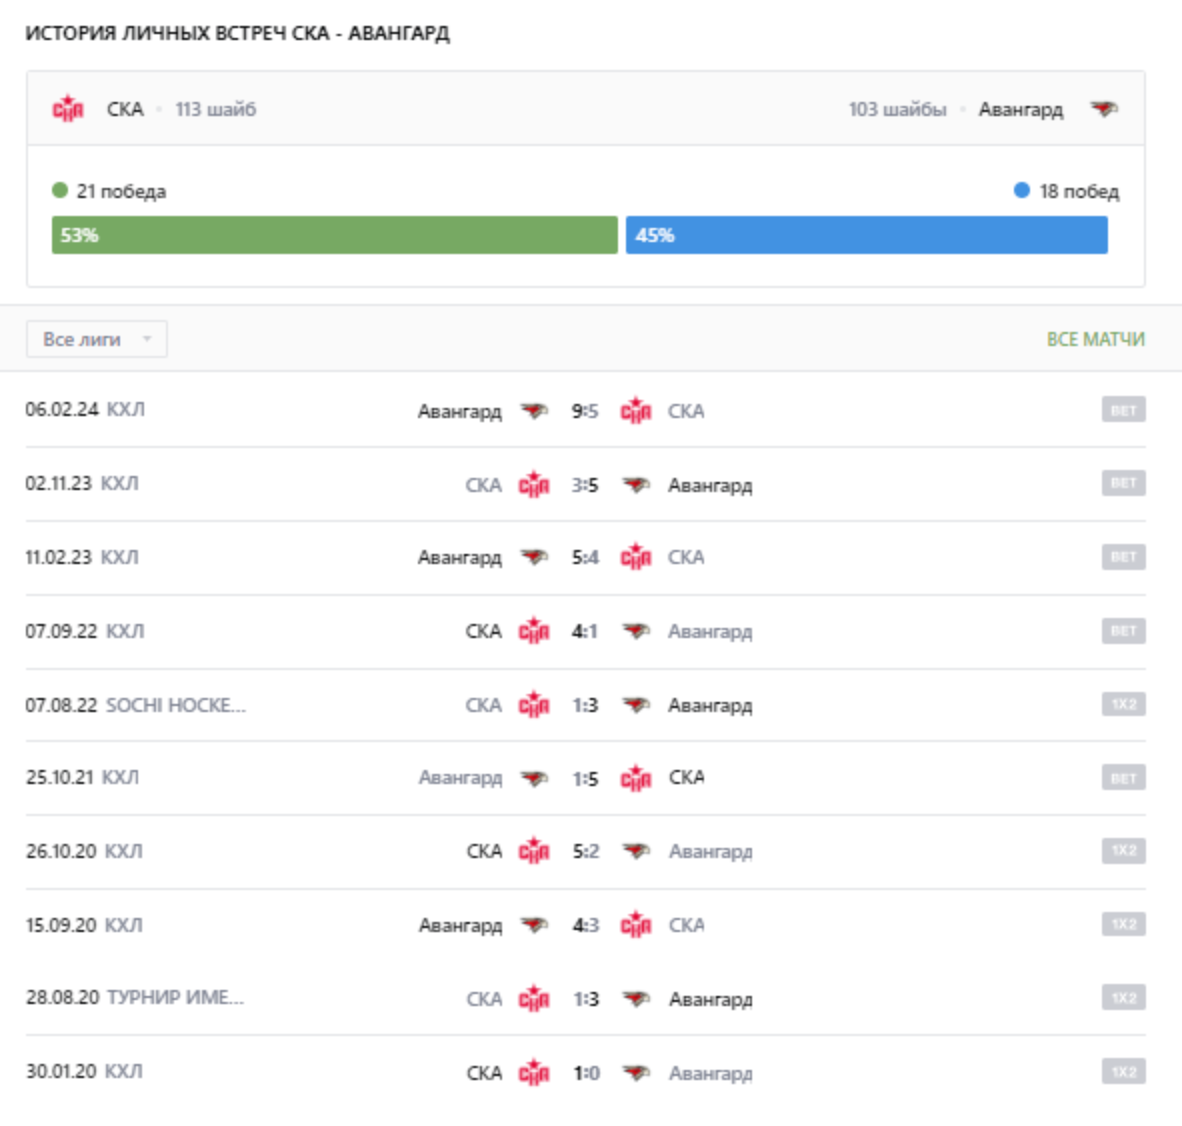Select the СКА team name in the header
1182x1126 pixels.
click(125, 109)
